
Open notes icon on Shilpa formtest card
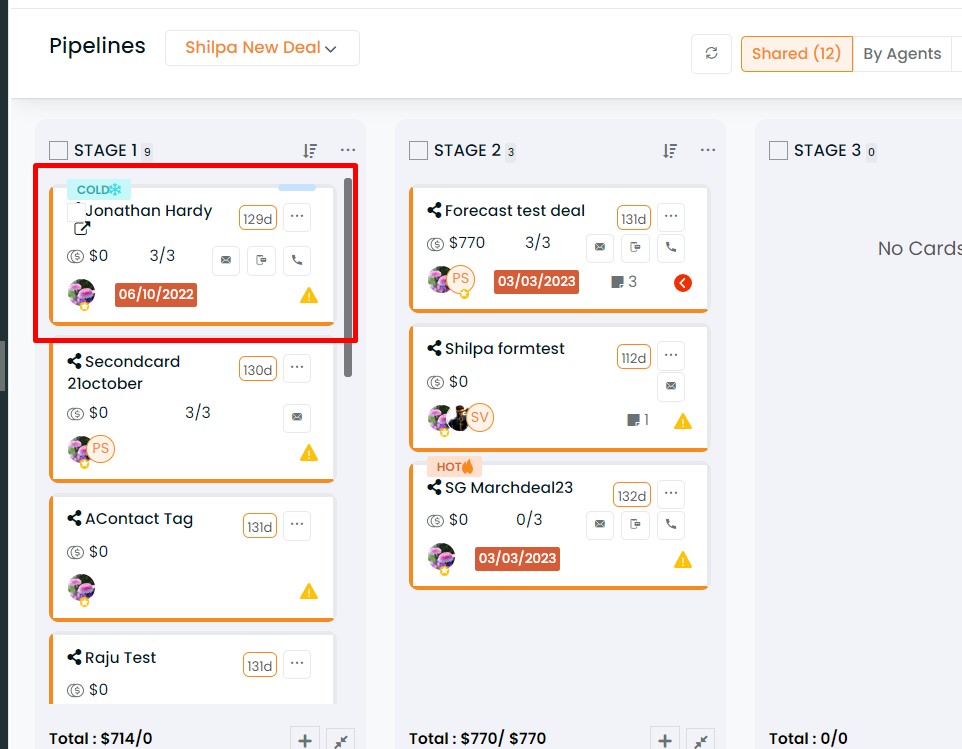click(x=634, y=420)
